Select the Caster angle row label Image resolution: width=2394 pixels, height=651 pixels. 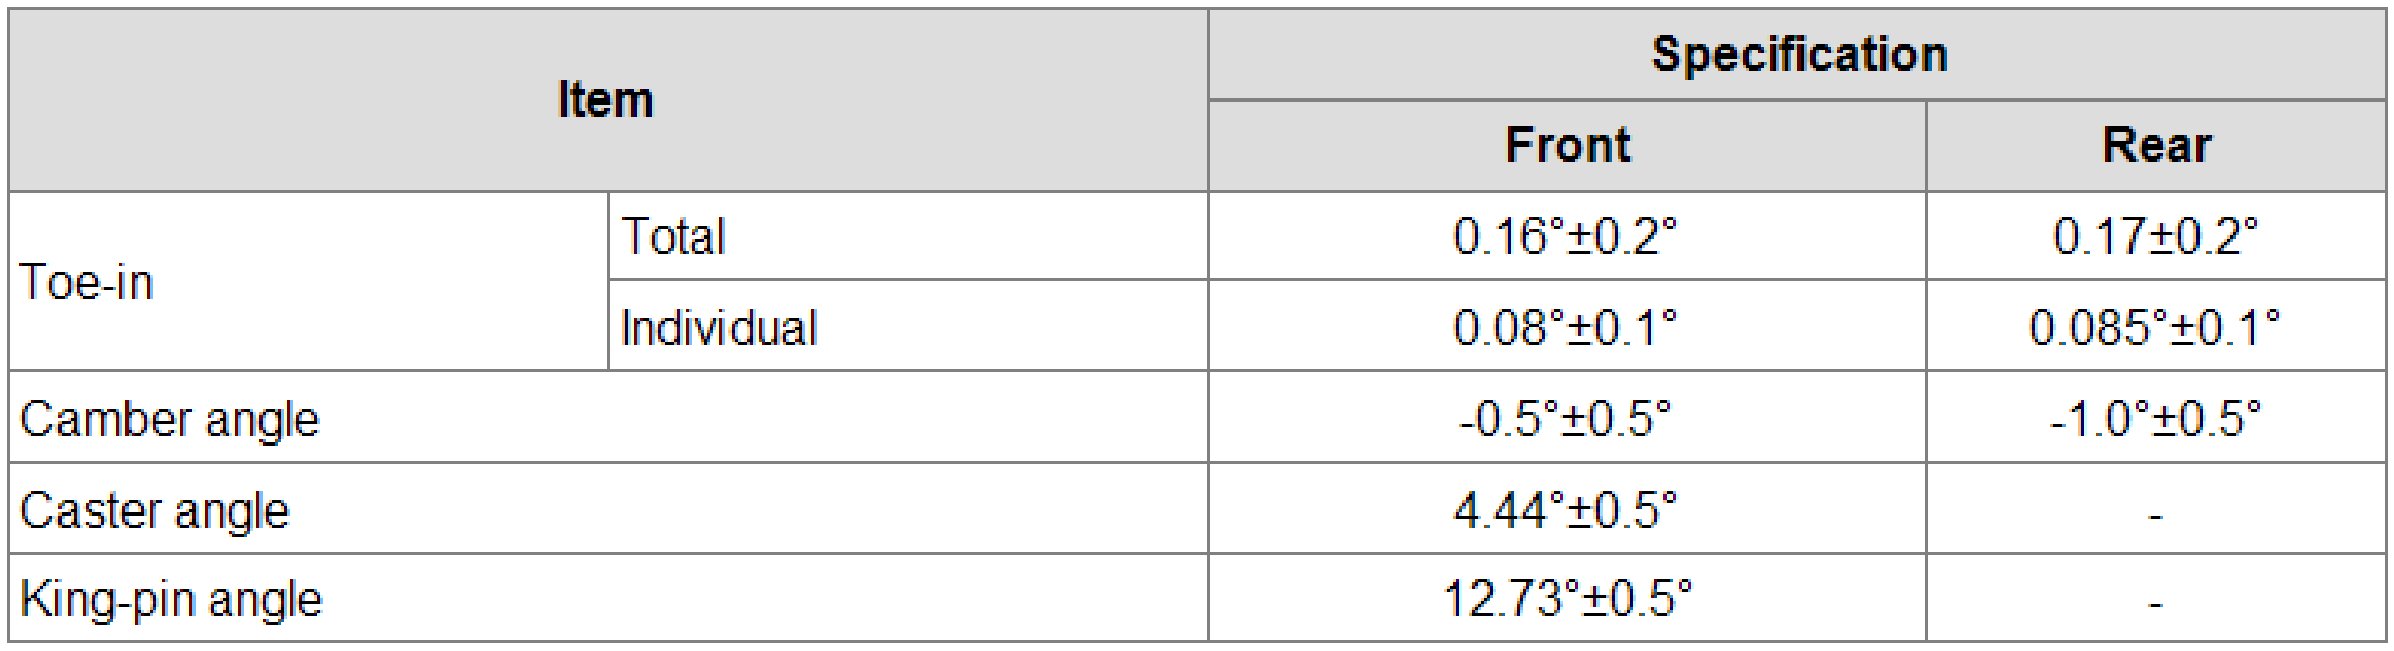coord(155,510)
